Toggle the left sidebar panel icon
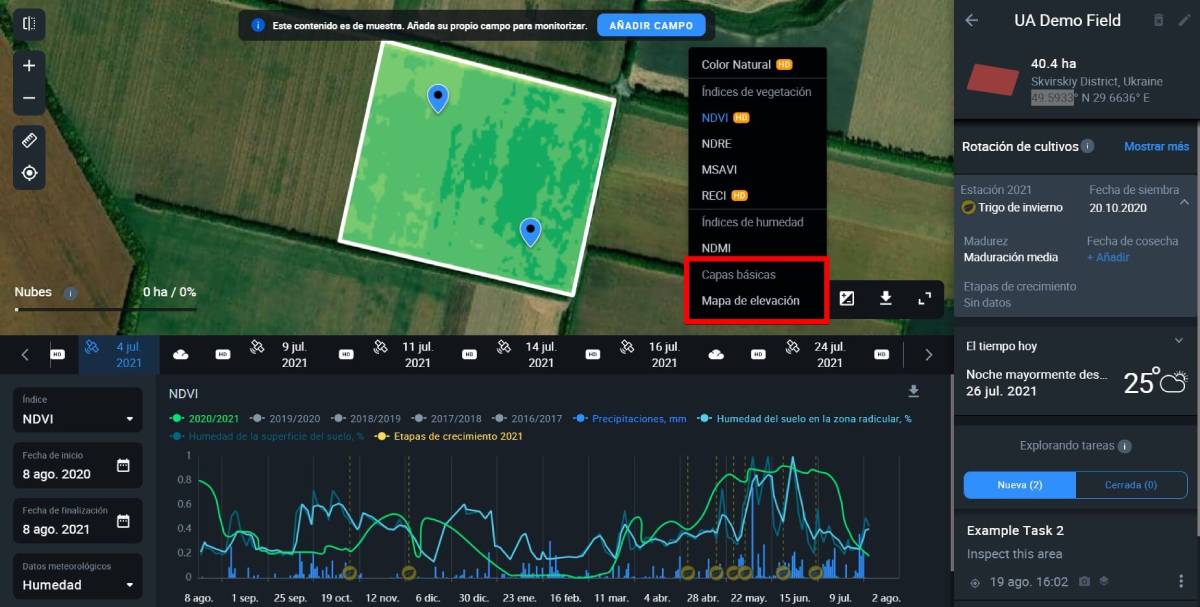The width and height of the screenshot is (1200, 607). pos(29,23)
